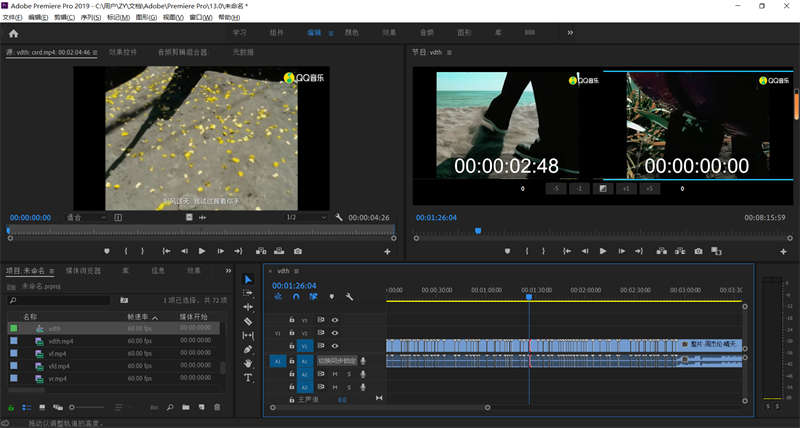Screen dimensions: 800x428
Task: Click the Export Frame camera icon in Program monitor
Action: 698,251
